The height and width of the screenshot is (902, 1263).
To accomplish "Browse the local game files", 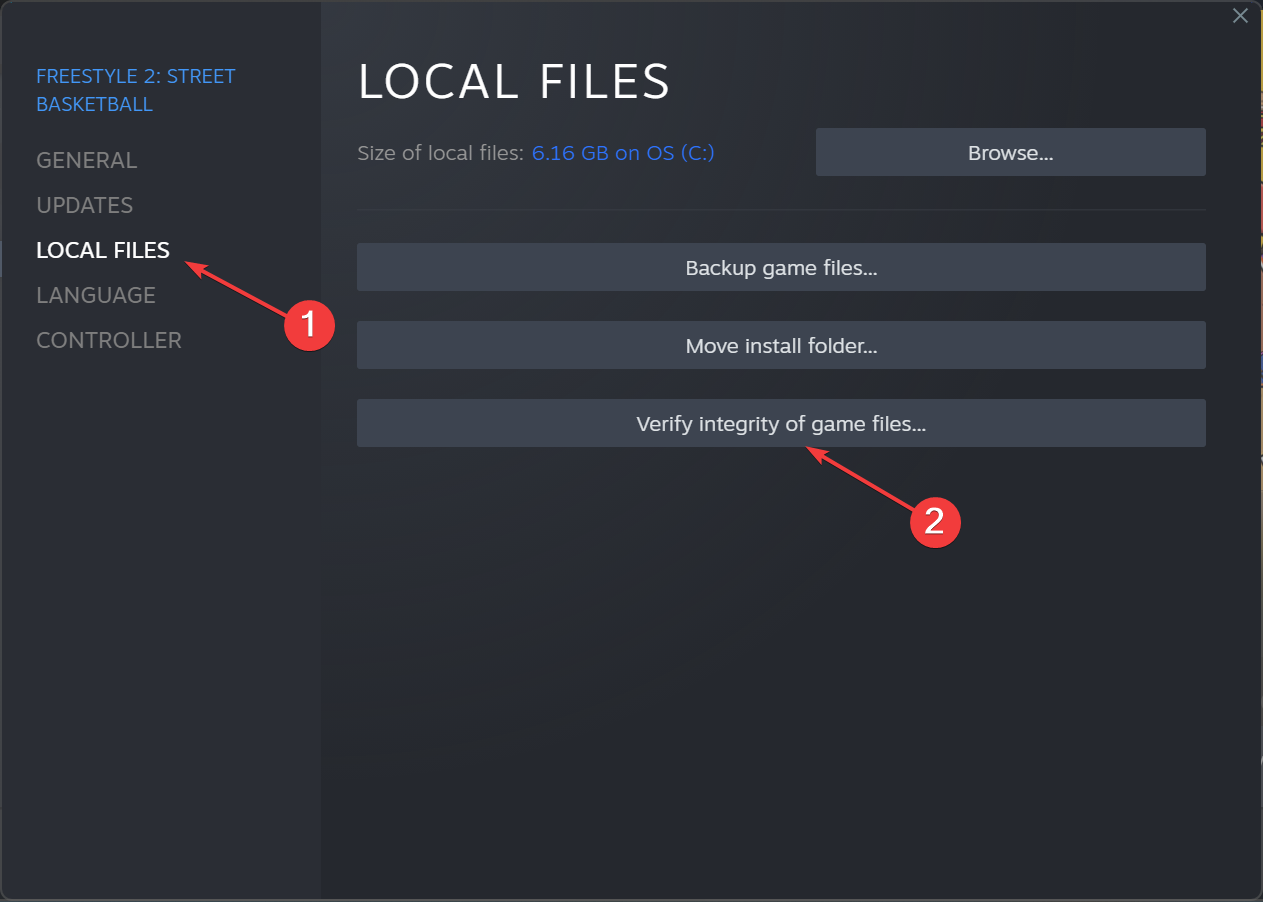I will coord(1010,152).
